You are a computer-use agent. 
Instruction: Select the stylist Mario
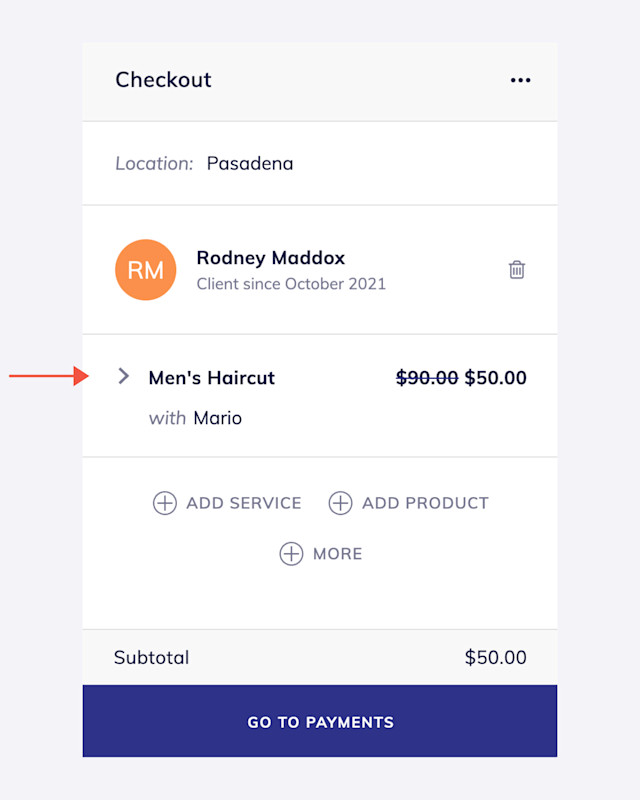click(x=217, y=418)
